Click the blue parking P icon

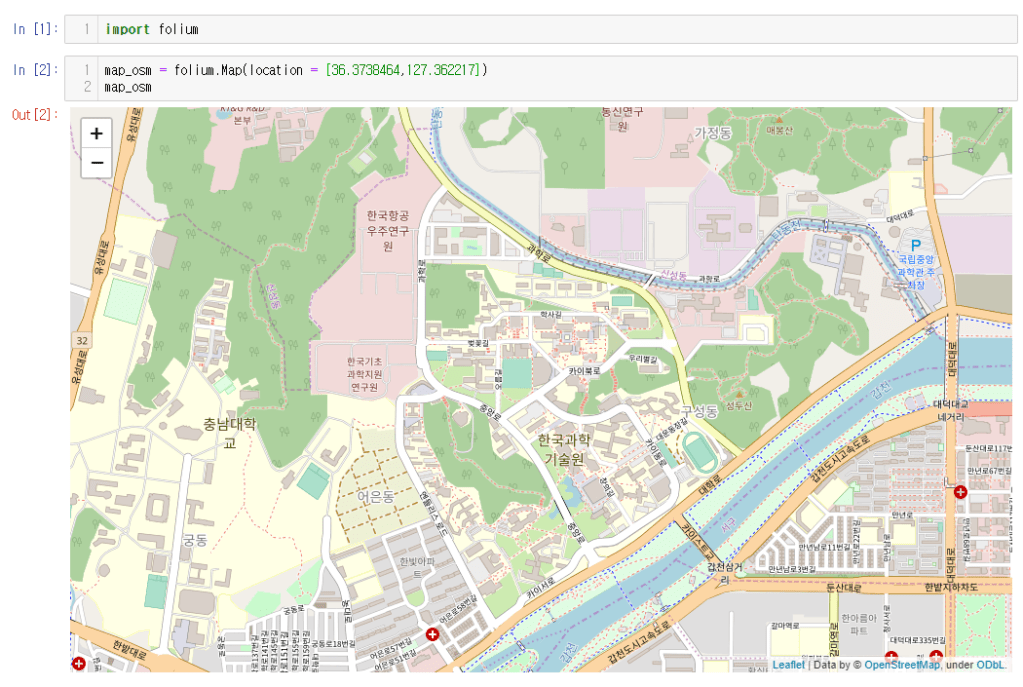tap(914, 244)
